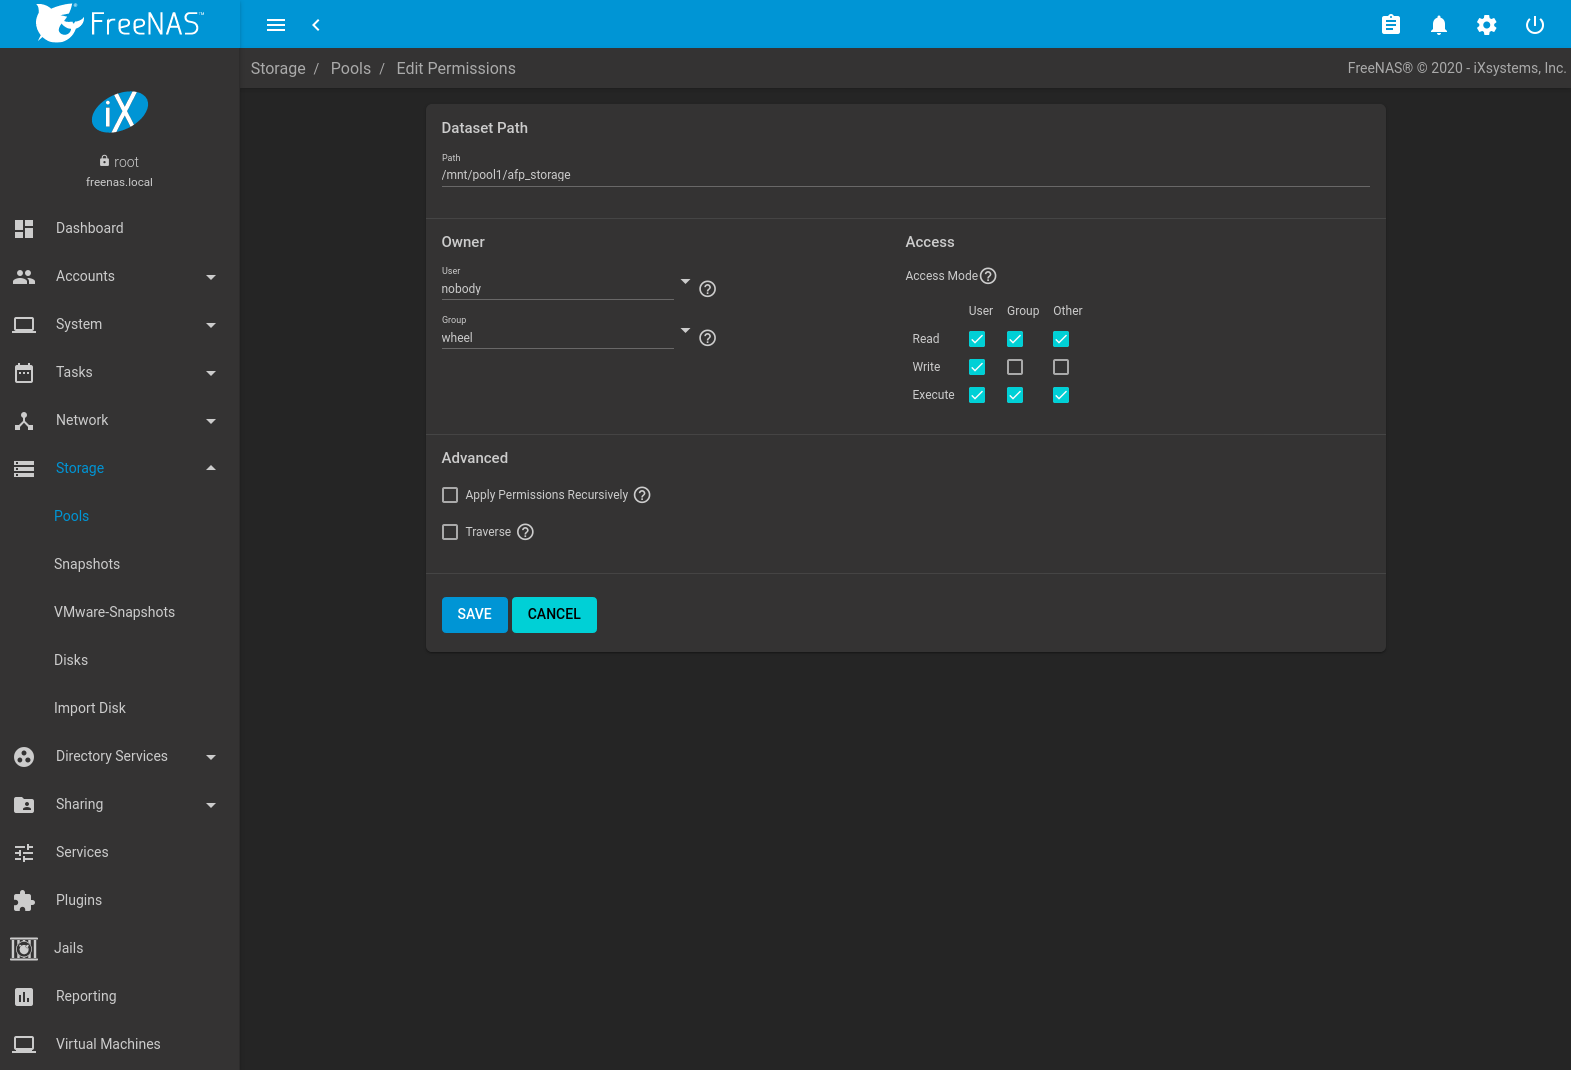This screenshot has height=1070, width=1571.
Task: Show help for the User owner field
Action: pyautogui.click(x=707, y=289)
